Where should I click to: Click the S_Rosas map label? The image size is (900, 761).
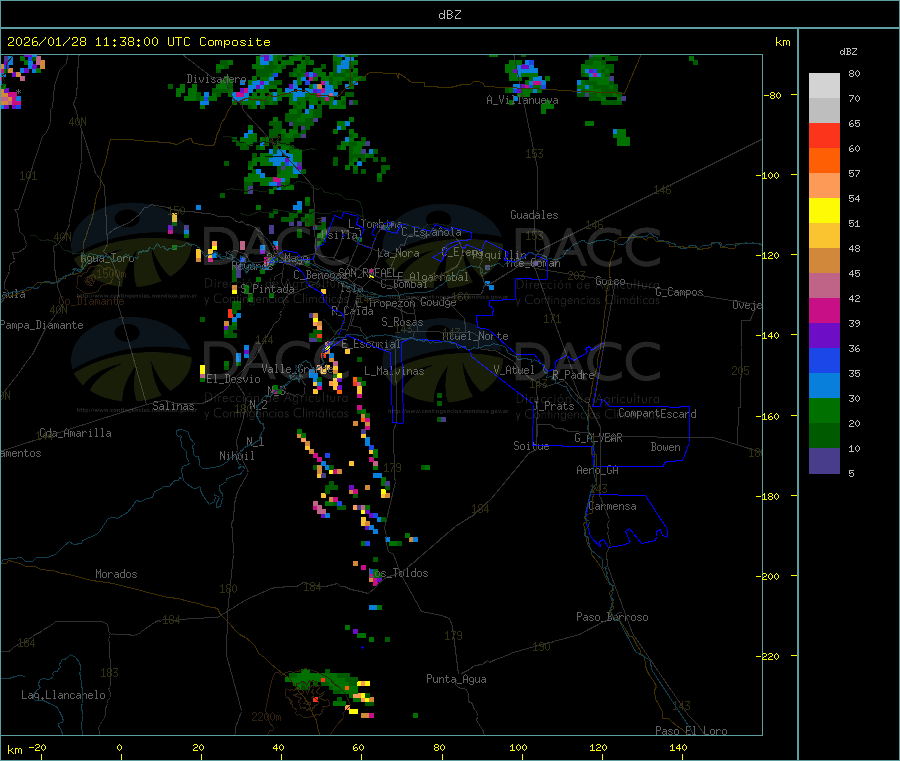pos(402,322)
